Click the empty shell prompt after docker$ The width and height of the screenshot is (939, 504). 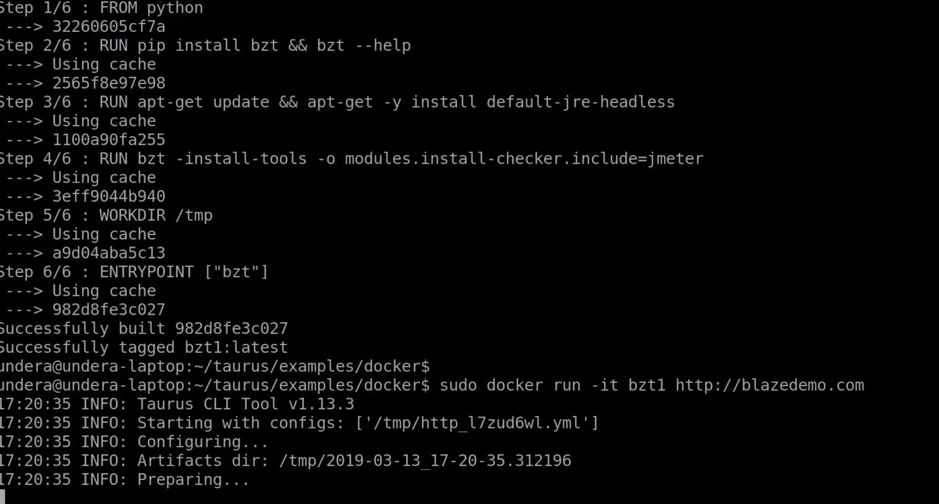[215, 366]
